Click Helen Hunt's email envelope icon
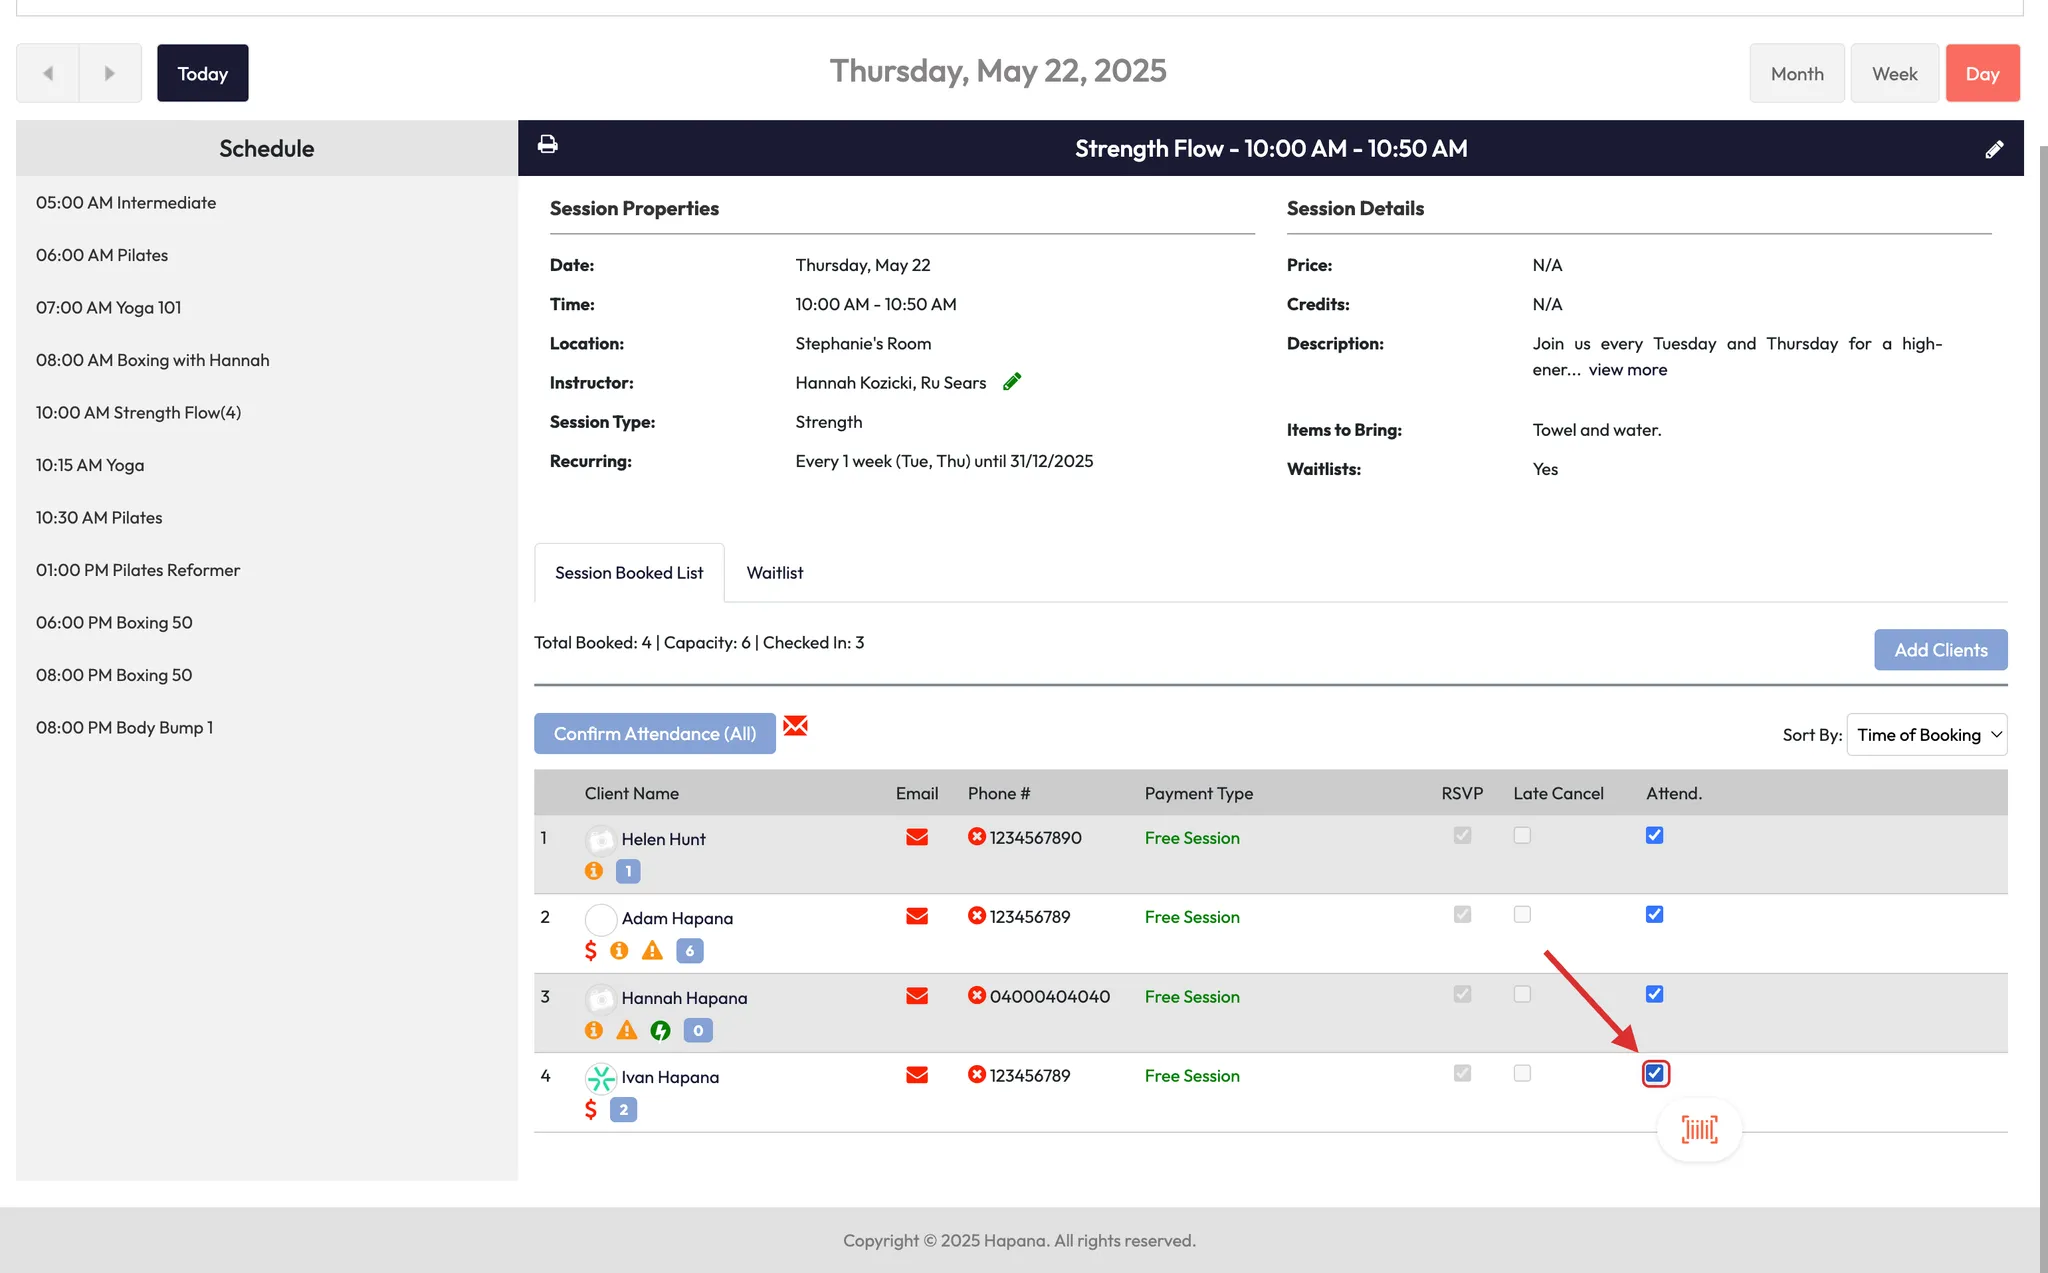 (x=916, y=837)
